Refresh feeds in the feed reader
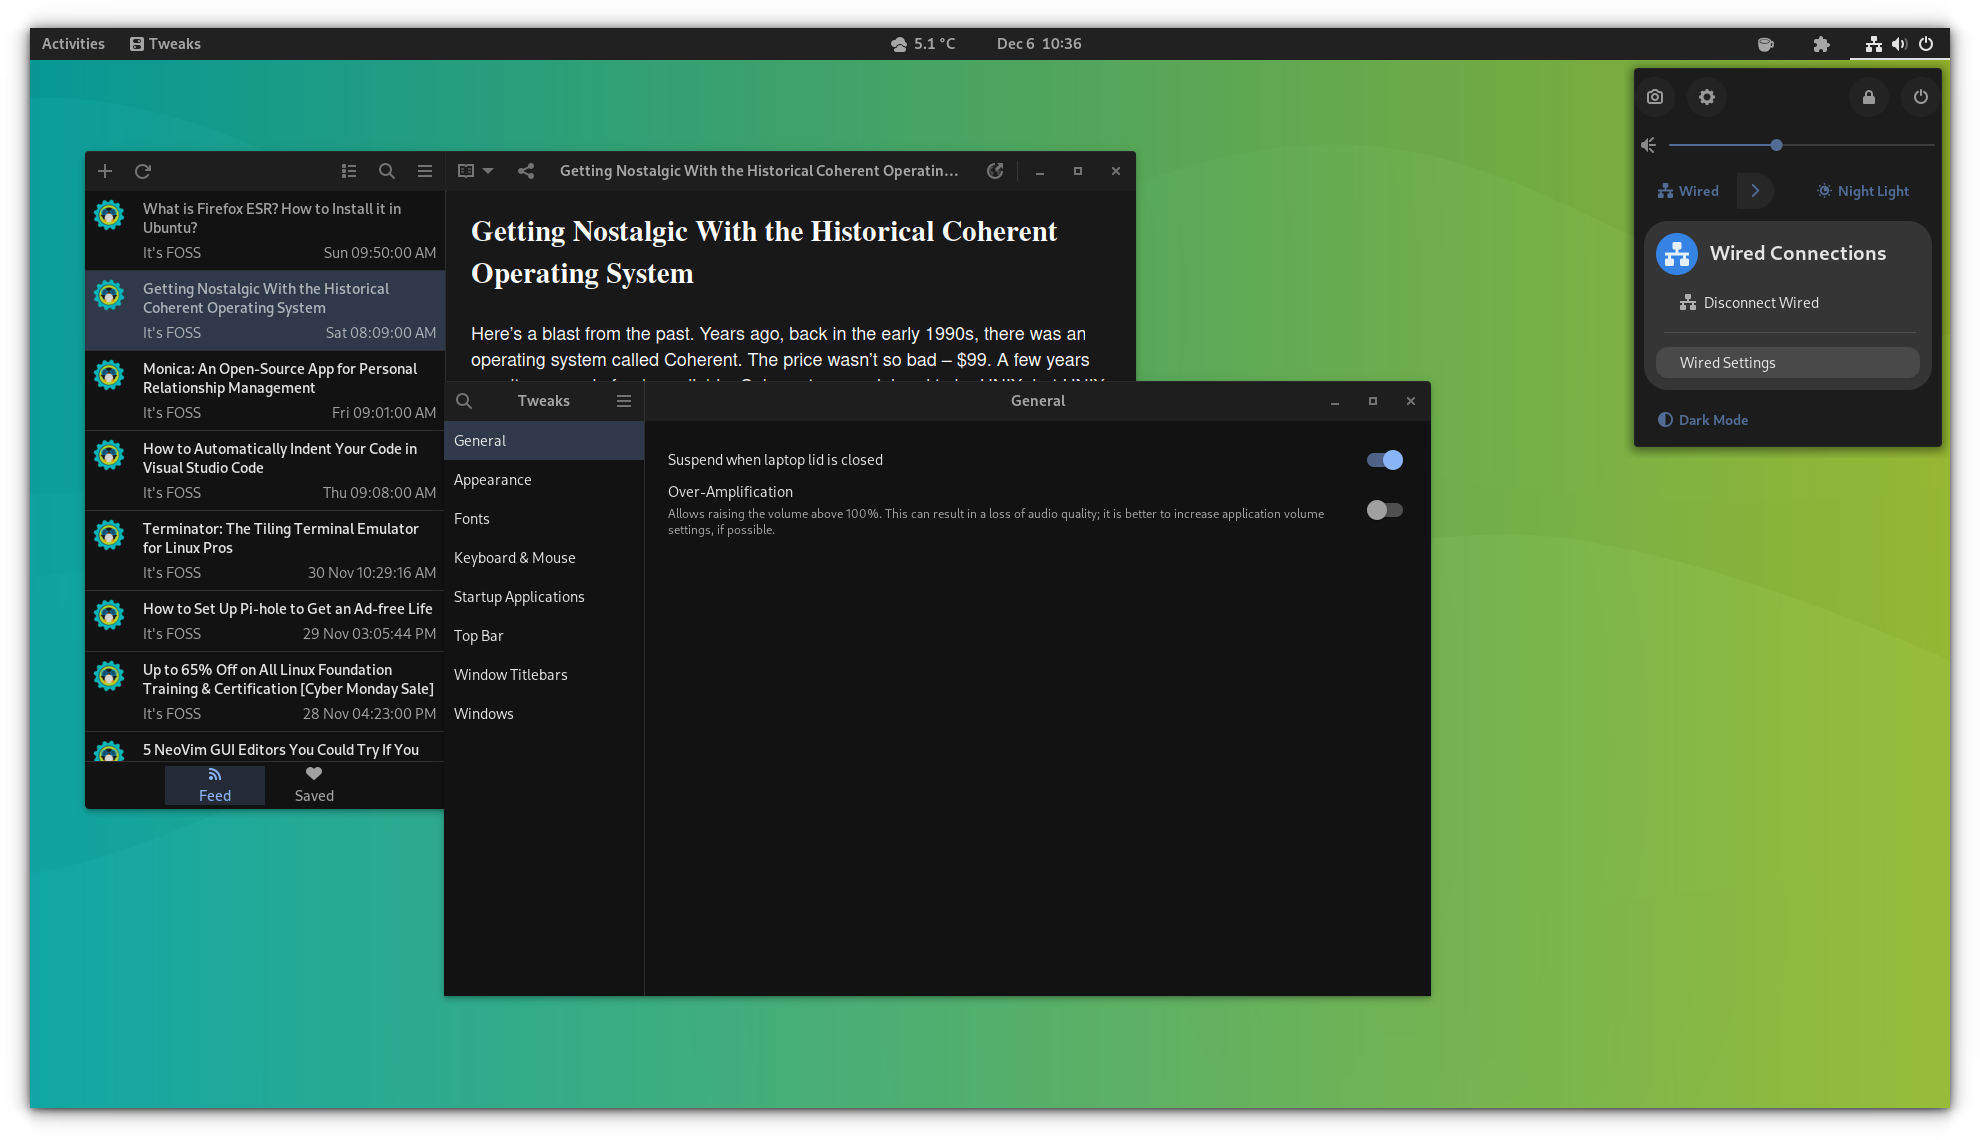The width and height of the screenshot is (1980, 1140). pyautogui.click(x=143, y=171)
